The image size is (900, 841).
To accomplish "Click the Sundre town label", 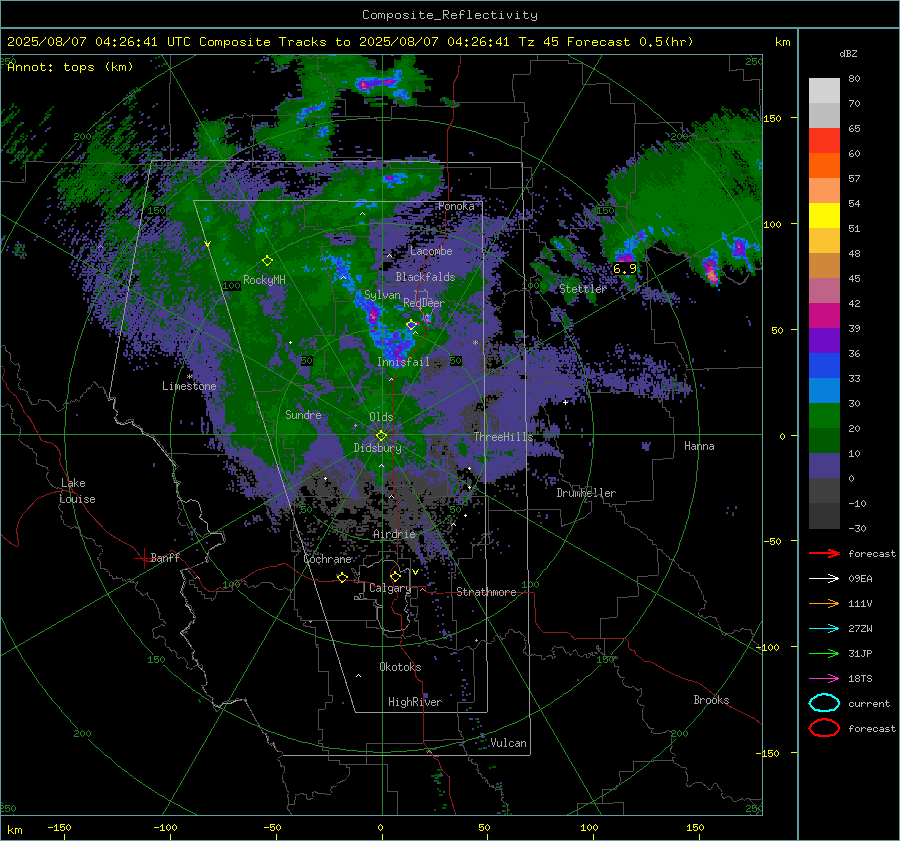I will tap(303, 414).
